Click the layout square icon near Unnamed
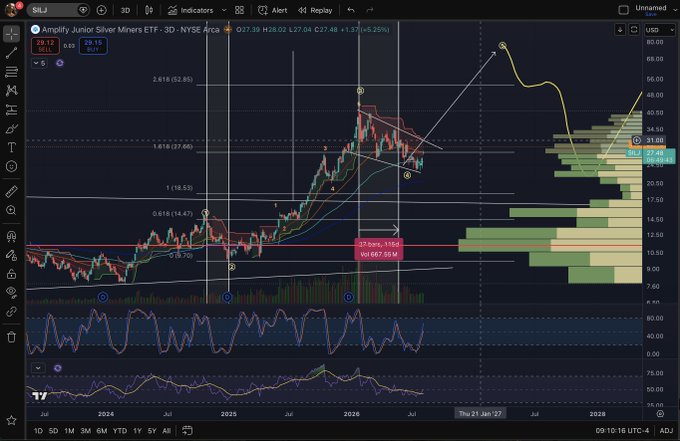This screenshot has height=441, width=680. [x=623, y=10]
